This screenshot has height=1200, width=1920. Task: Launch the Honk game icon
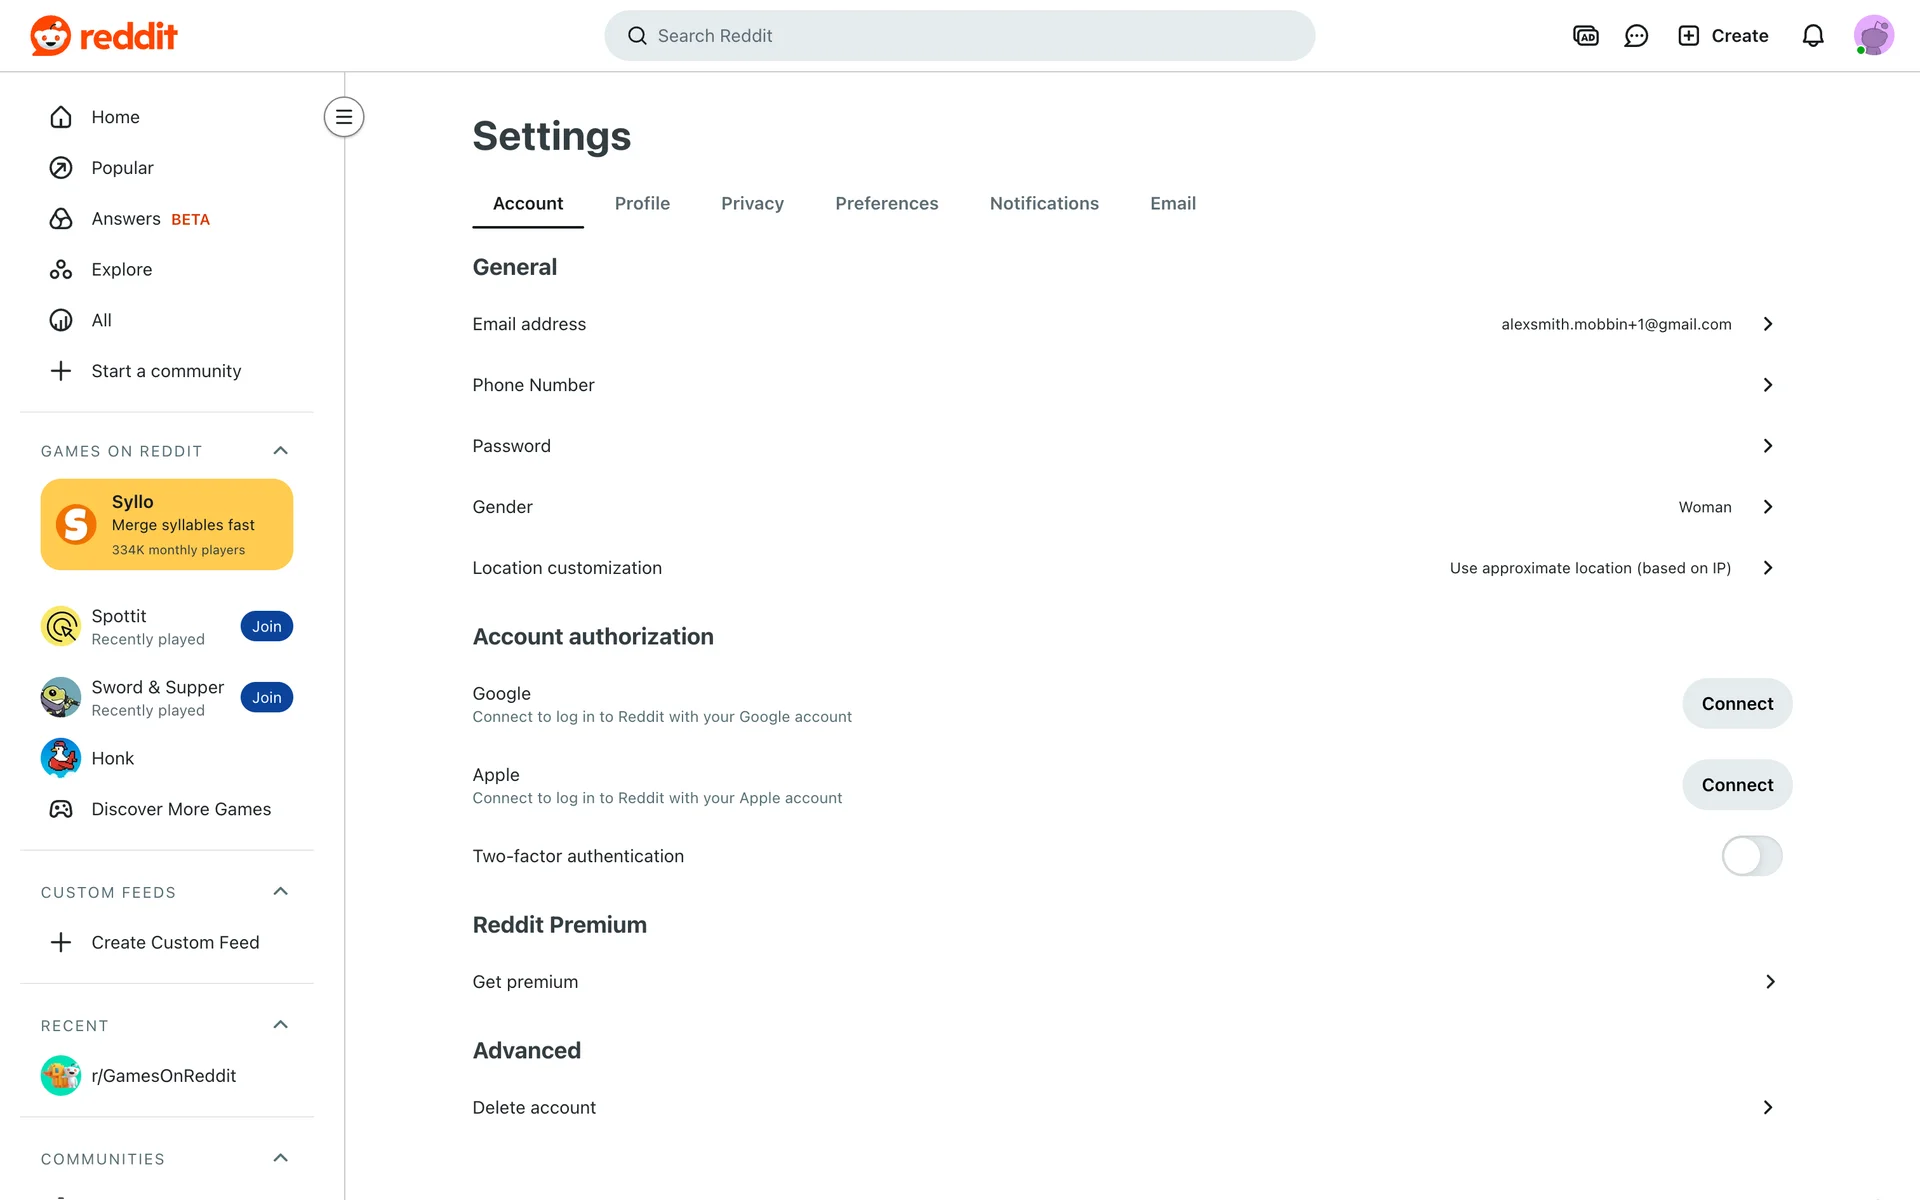[x=61, y=758]
